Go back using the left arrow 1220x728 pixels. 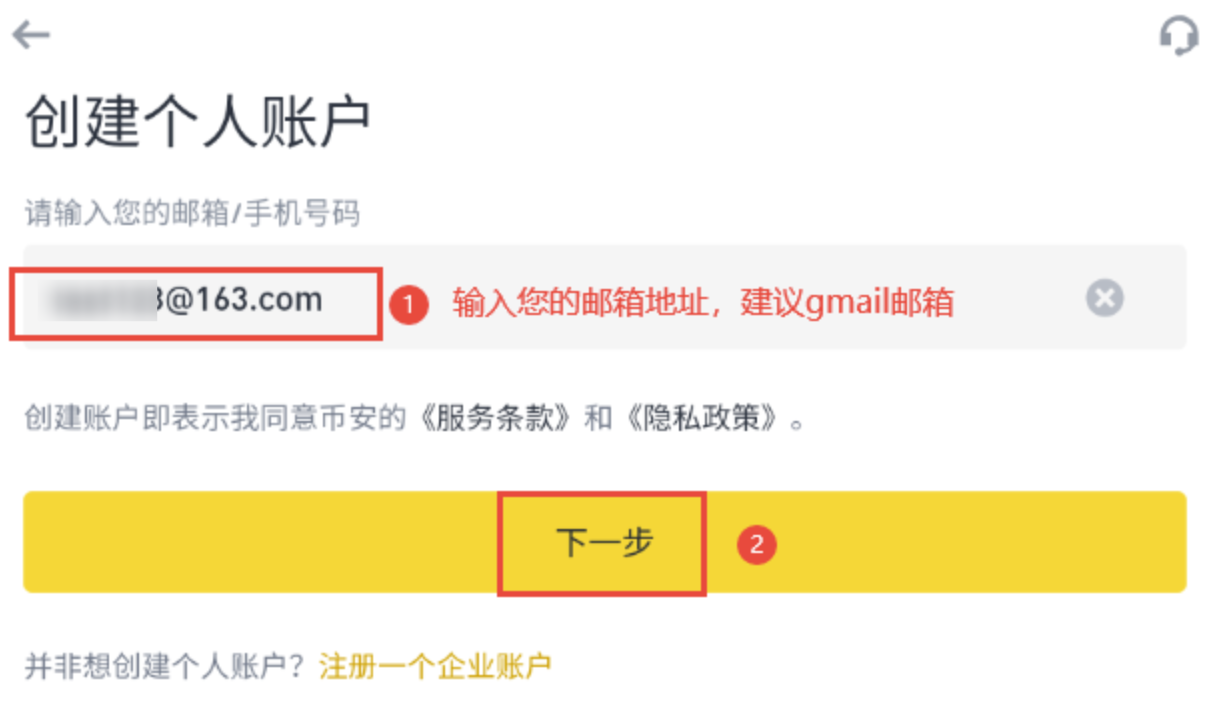31,36
